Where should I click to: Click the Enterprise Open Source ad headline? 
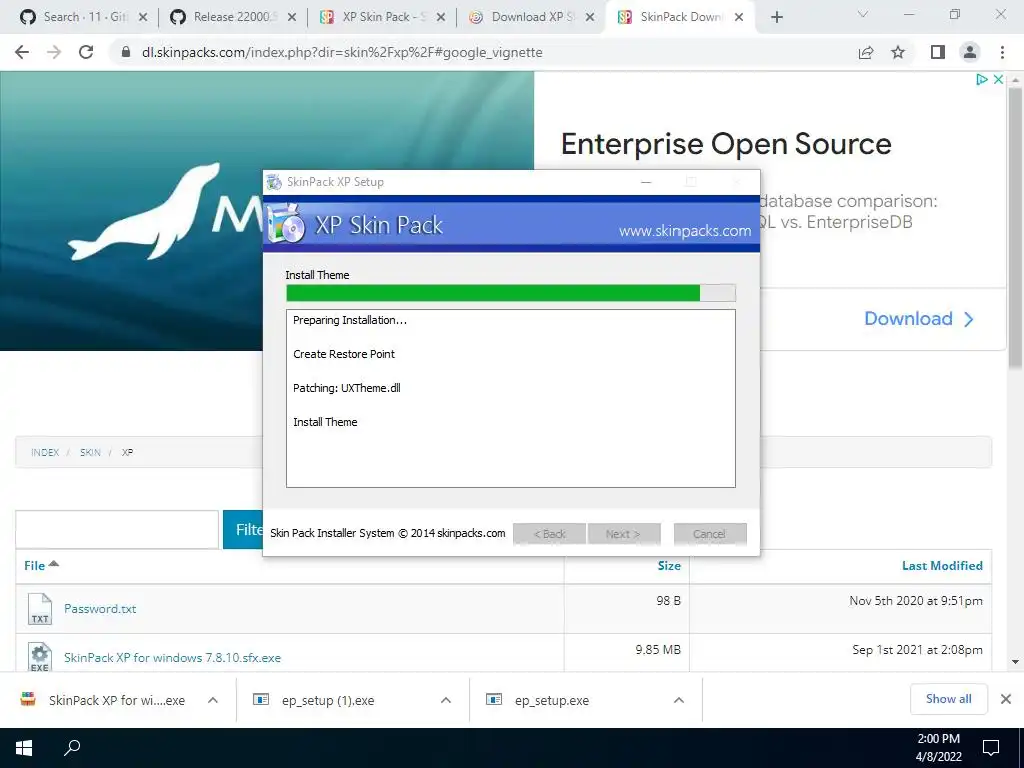(726, 144)
